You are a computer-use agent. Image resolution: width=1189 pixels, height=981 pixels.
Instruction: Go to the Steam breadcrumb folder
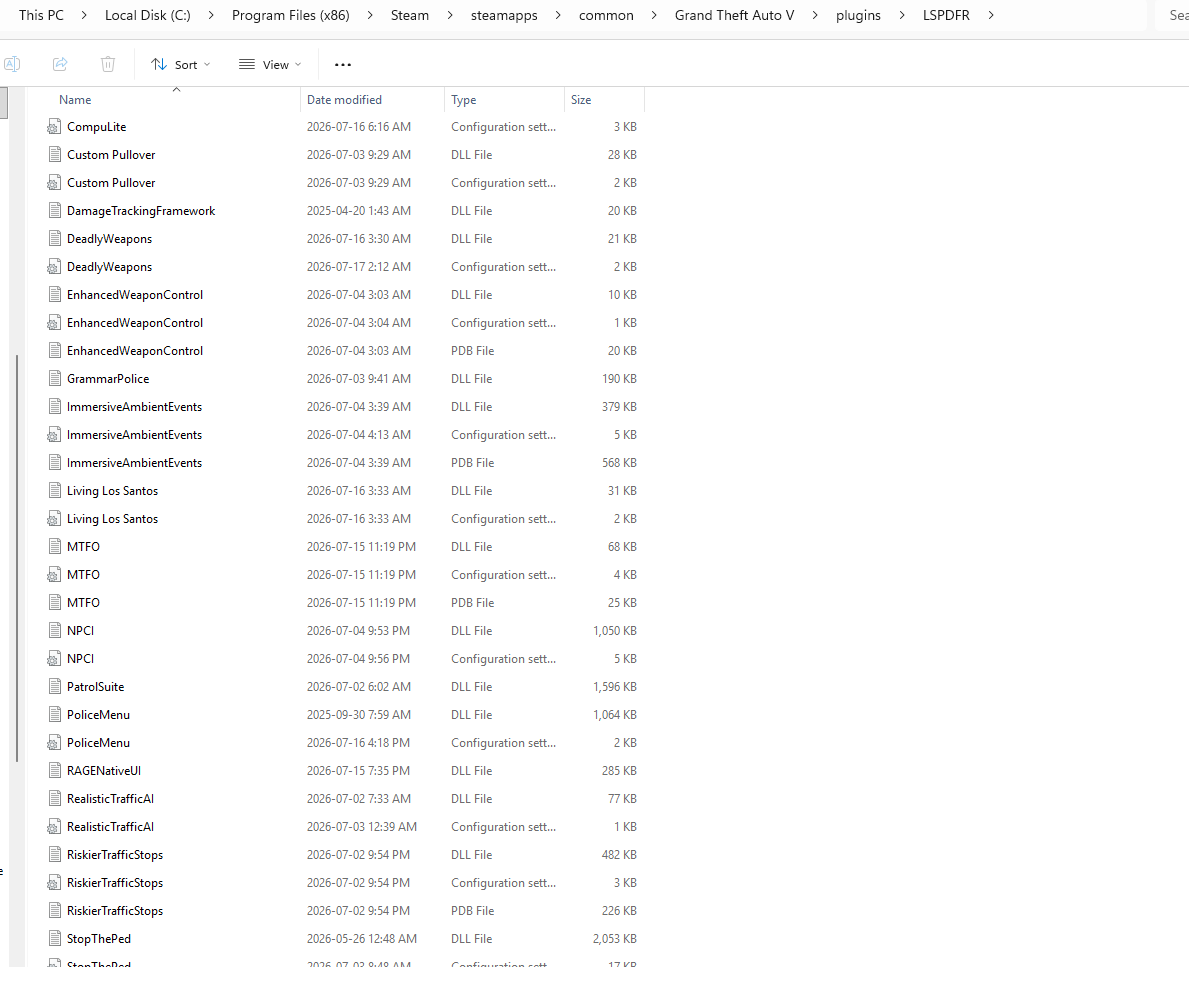[x=409, y=15]
